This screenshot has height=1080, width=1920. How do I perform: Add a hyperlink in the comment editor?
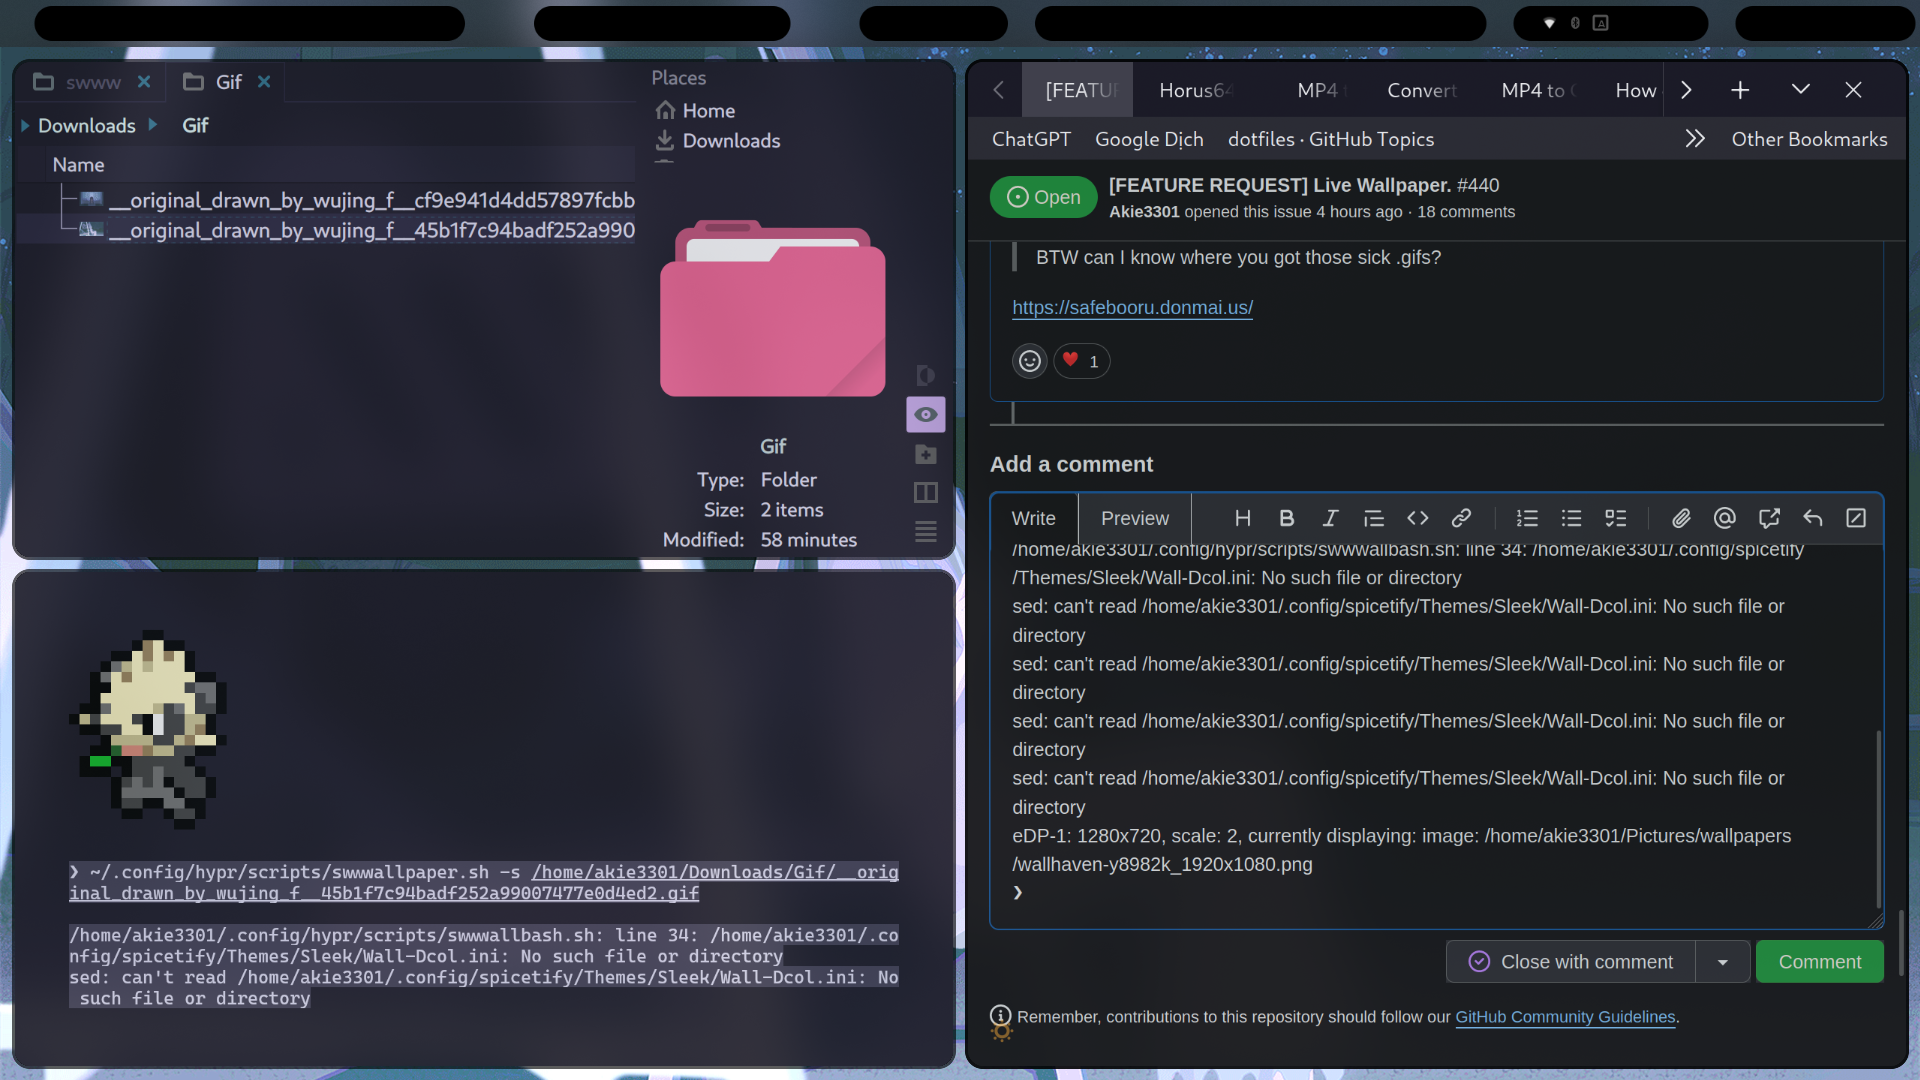[x=1461, y=518]
